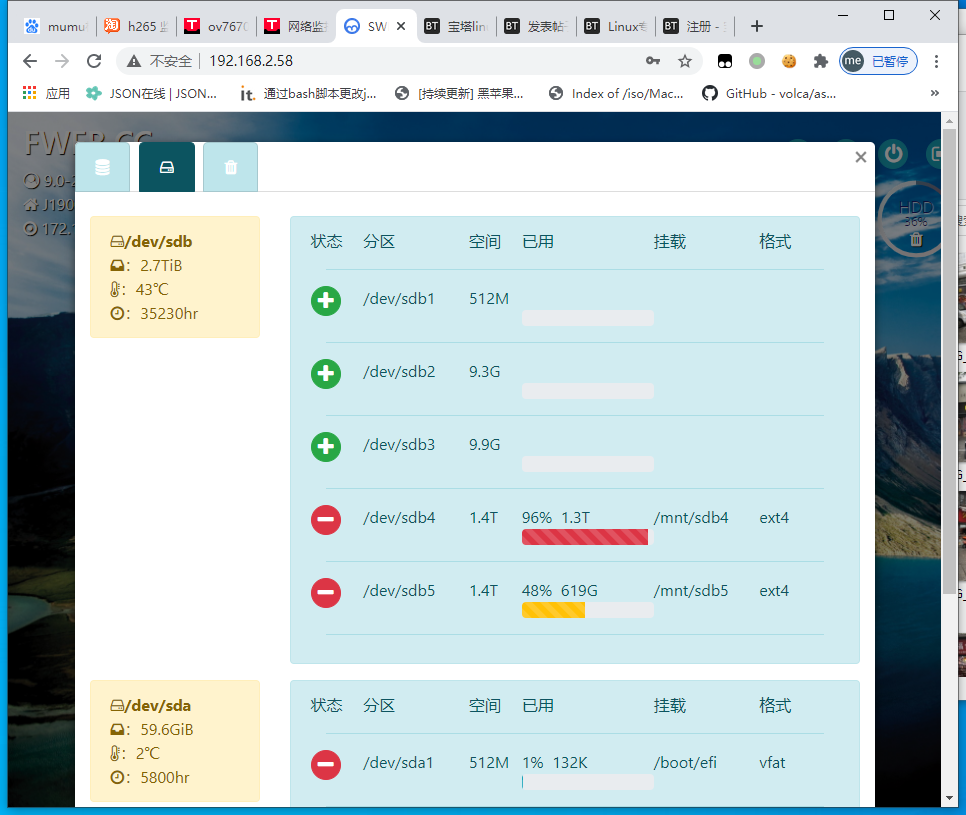Click the /dev/sdb4 red usage bar

point(585,538)
